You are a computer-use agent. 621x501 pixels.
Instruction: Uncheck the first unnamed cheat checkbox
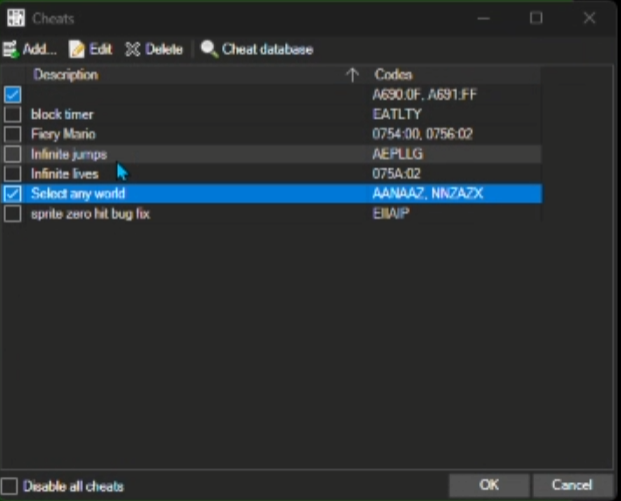12,95
